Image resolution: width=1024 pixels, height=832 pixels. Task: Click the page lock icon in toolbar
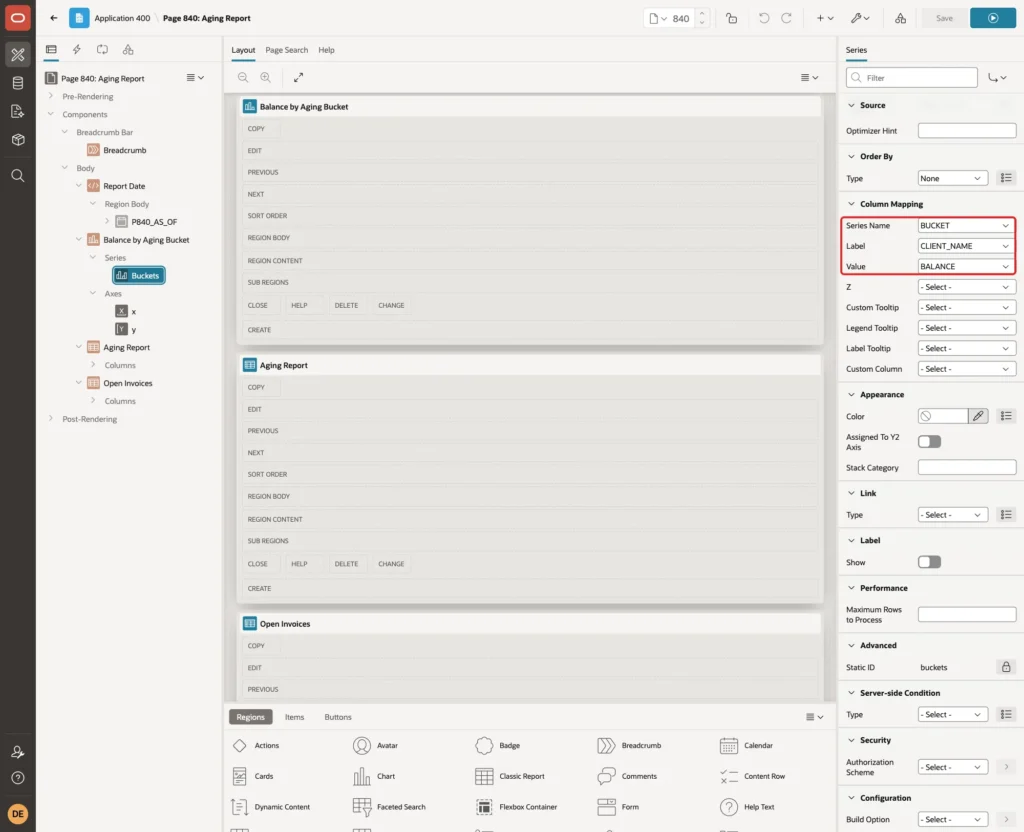pos(731,18)
